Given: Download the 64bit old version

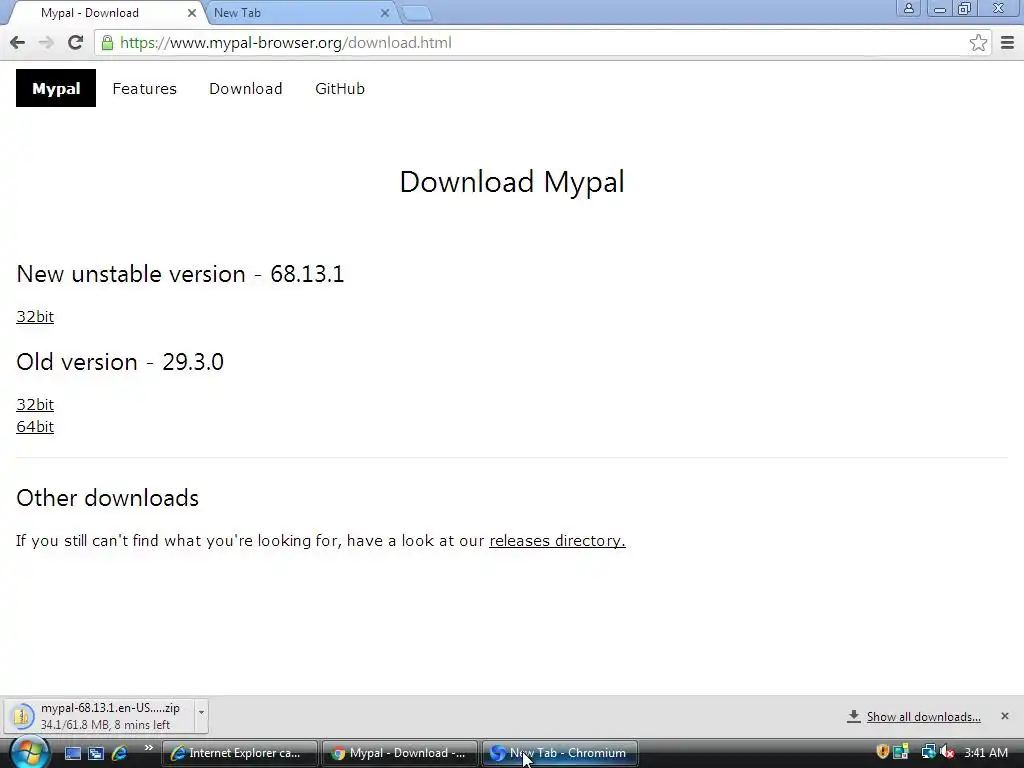Looking at the screenshot, I should (x=35, y=427).
